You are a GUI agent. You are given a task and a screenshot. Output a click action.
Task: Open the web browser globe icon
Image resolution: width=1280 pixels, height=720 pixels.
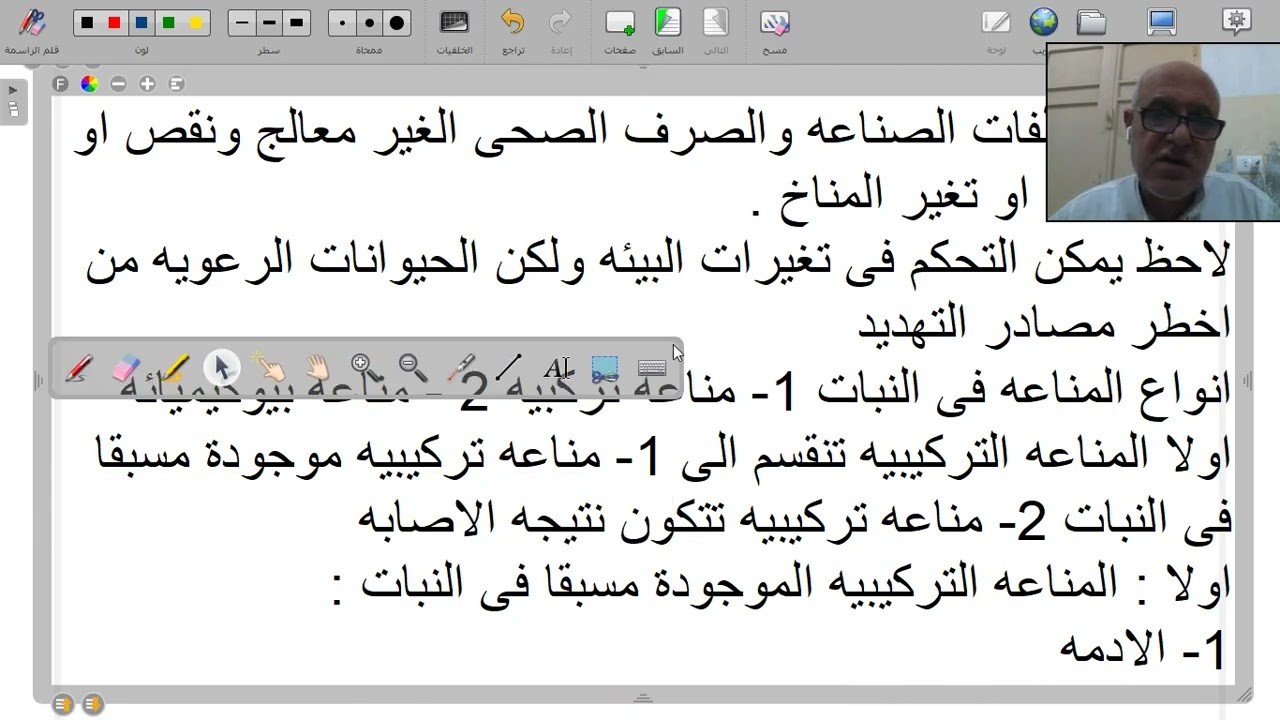1043,22
